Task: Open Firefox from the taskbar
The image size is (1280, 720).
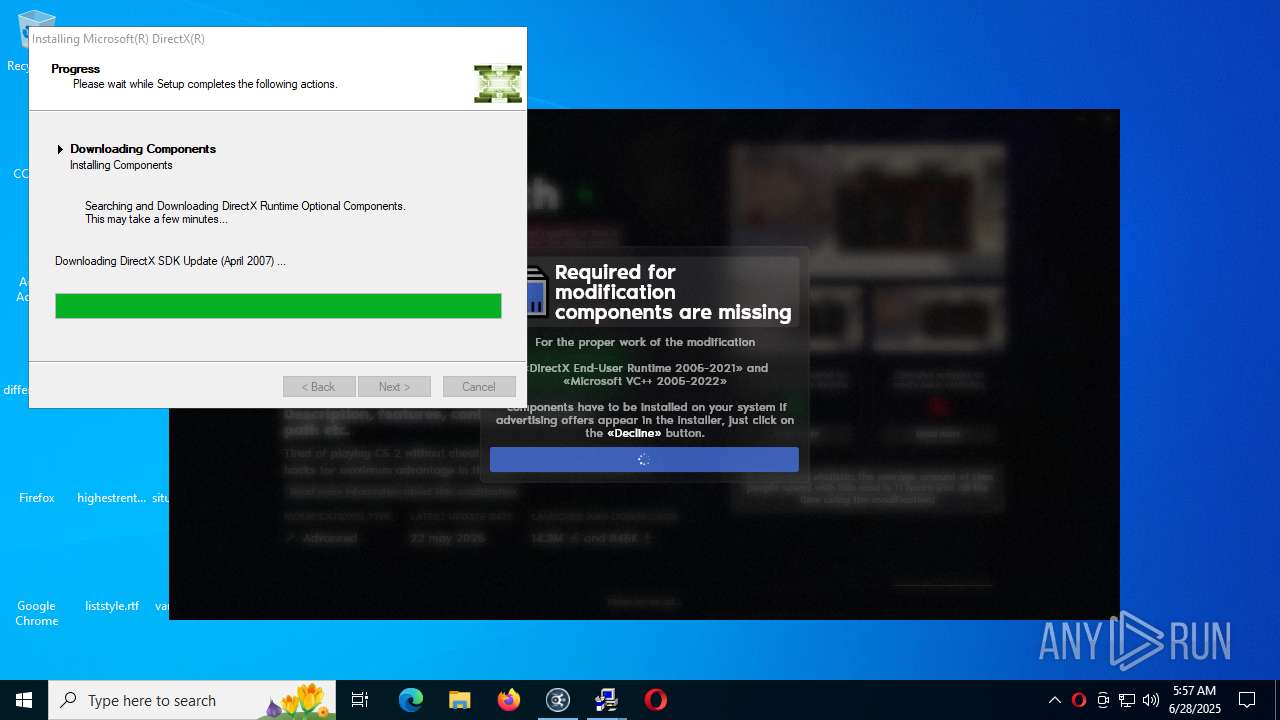Action: click(x=508, y=700)
